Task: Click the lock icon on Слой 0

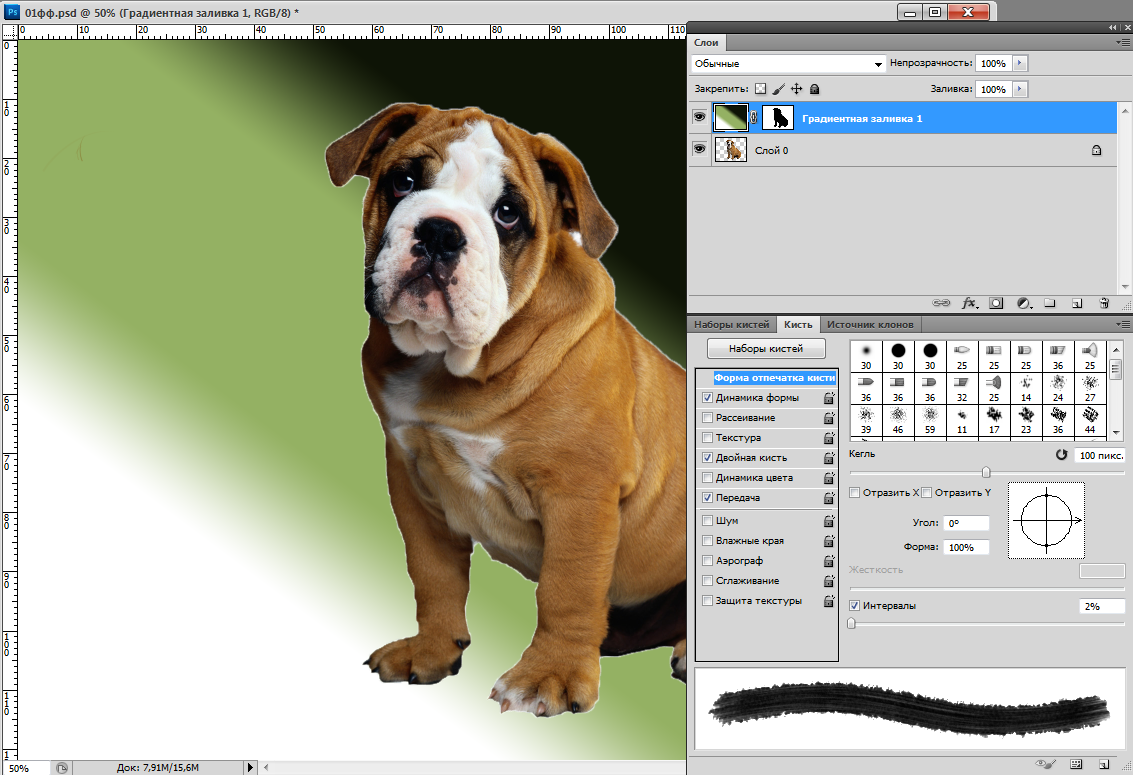Action: 1096,150
